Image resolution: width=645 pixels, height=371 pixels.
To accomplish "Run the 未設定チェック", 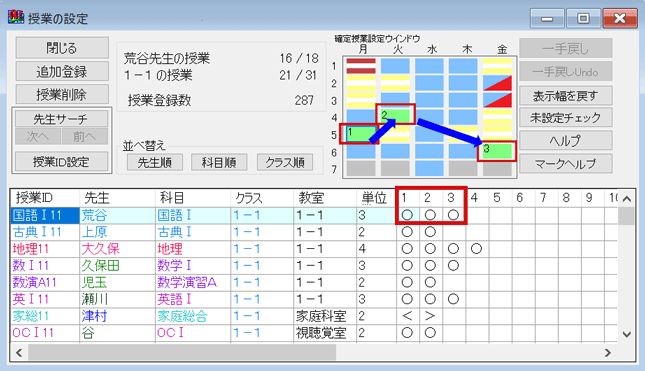I will [x=566, y=118].
